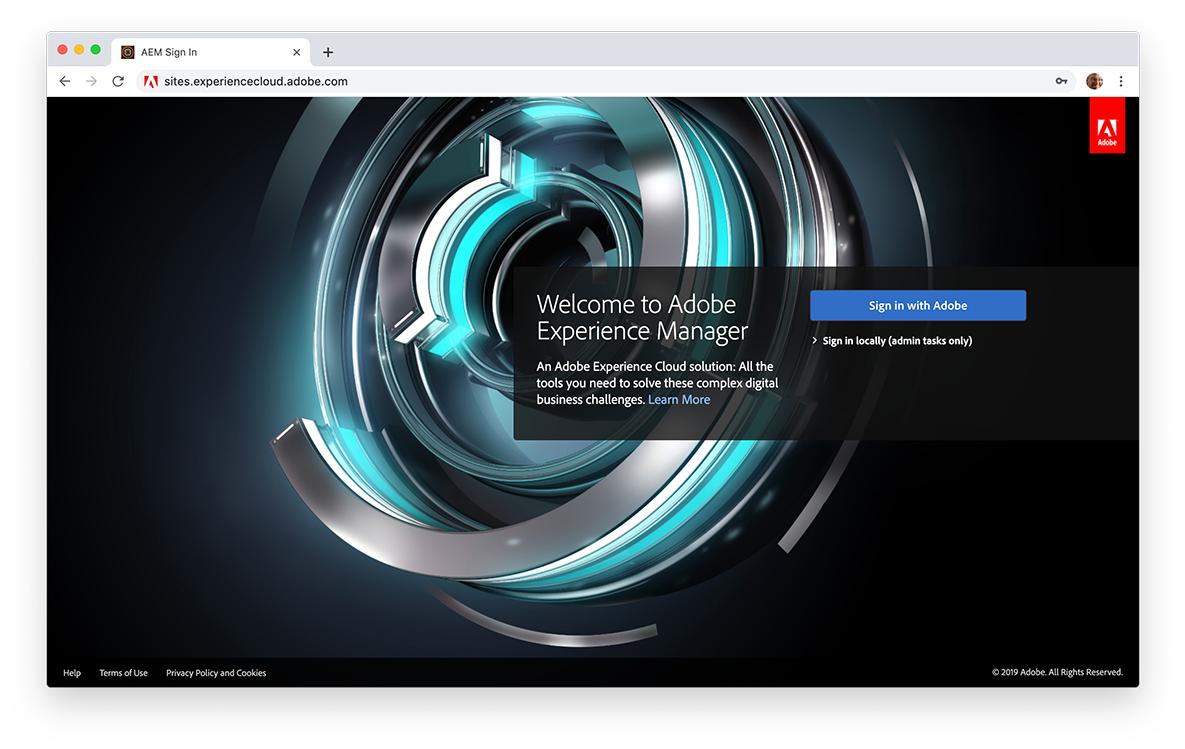1185x749 pixels.
Task: Click the red macOS close window button
Action: pos(62,50)
